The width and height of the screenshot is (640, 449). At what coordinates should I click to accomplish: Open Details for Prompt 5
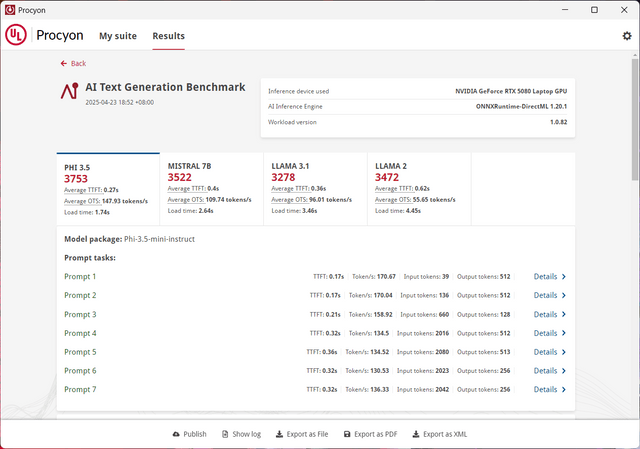coord(549,352)
